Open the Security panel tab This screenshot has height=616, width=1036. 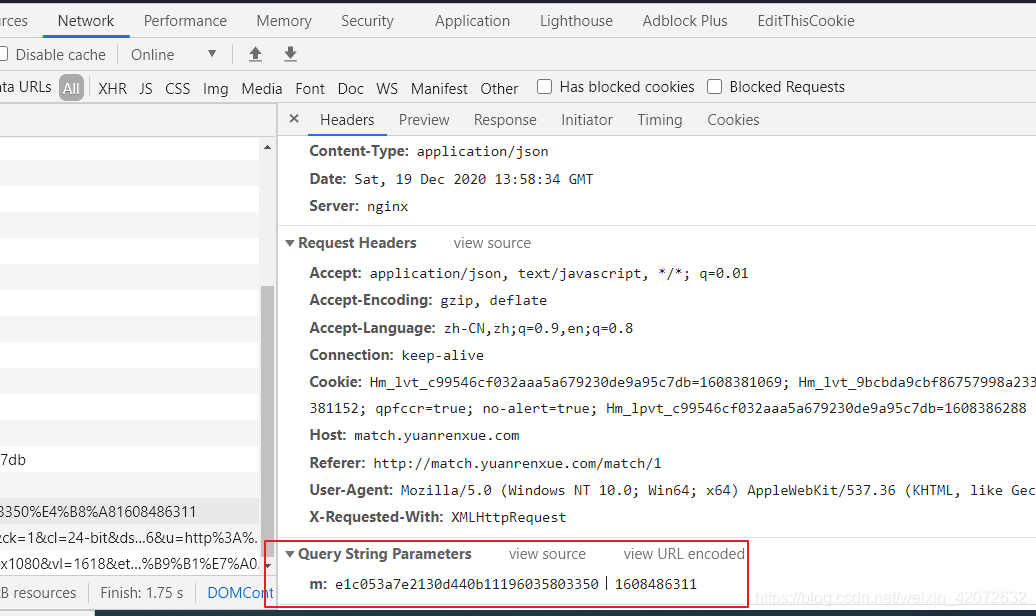click(x=367, y=20)
